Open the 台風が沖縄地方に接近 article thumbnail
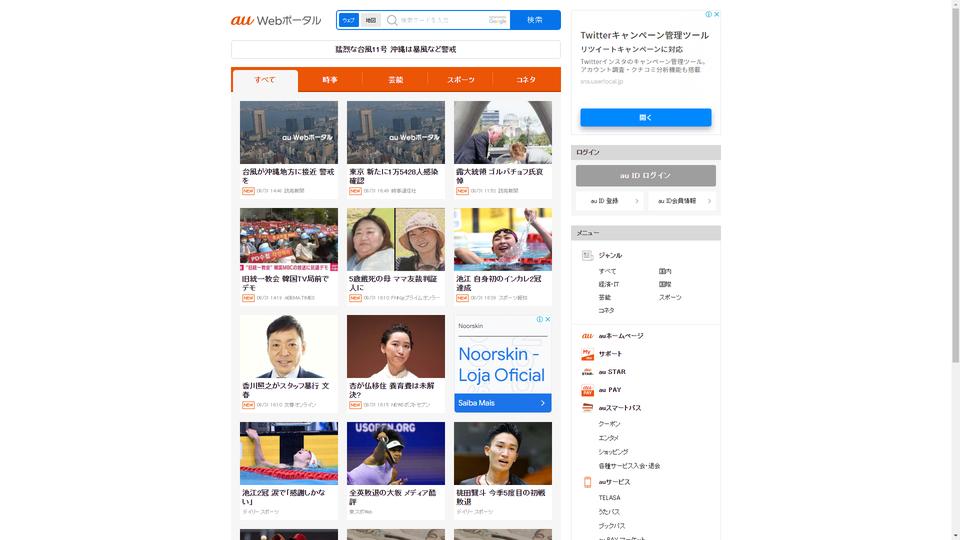The width and height of the screenshot is (960, 540). (289, 132)
